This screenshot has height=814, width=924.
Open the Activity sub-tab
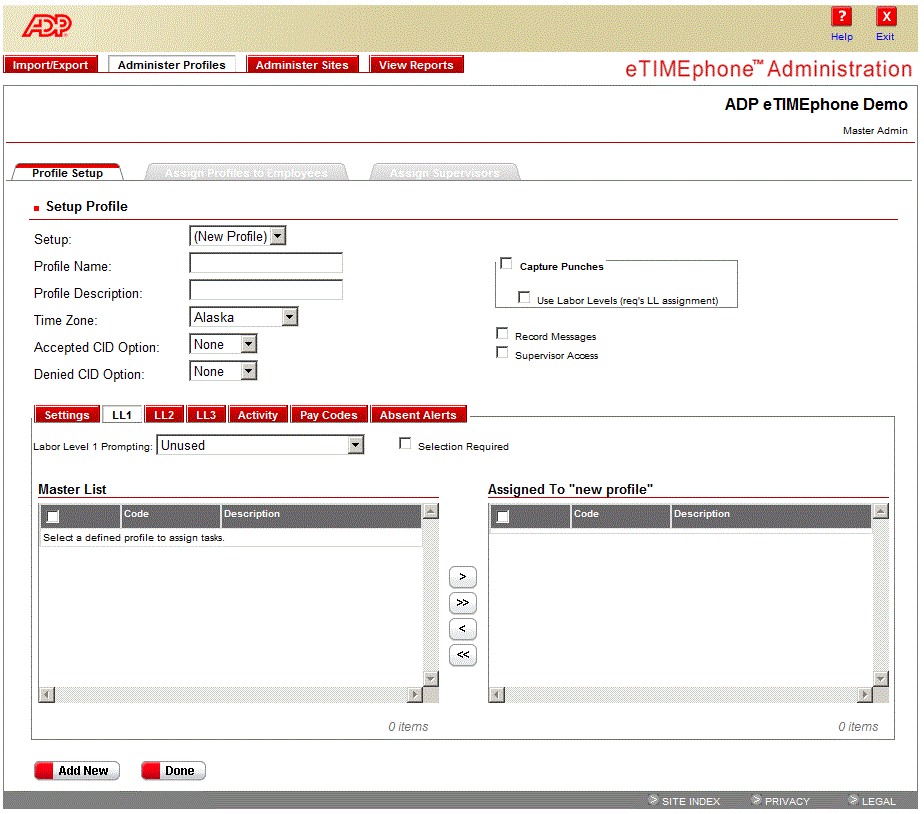click(x=258, y=415)
